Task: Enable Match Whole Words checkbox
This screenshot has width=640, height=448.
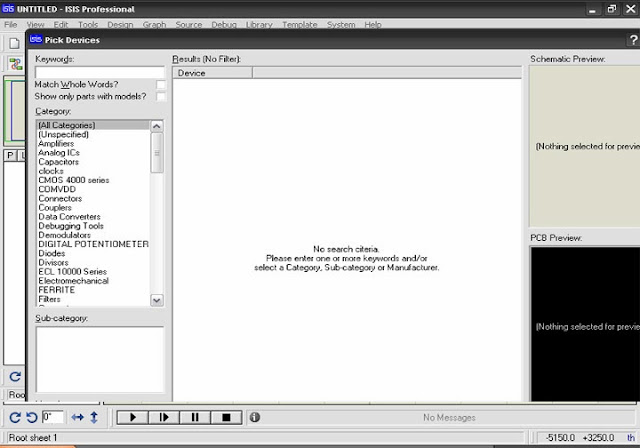Action: (x=161, y=84)
